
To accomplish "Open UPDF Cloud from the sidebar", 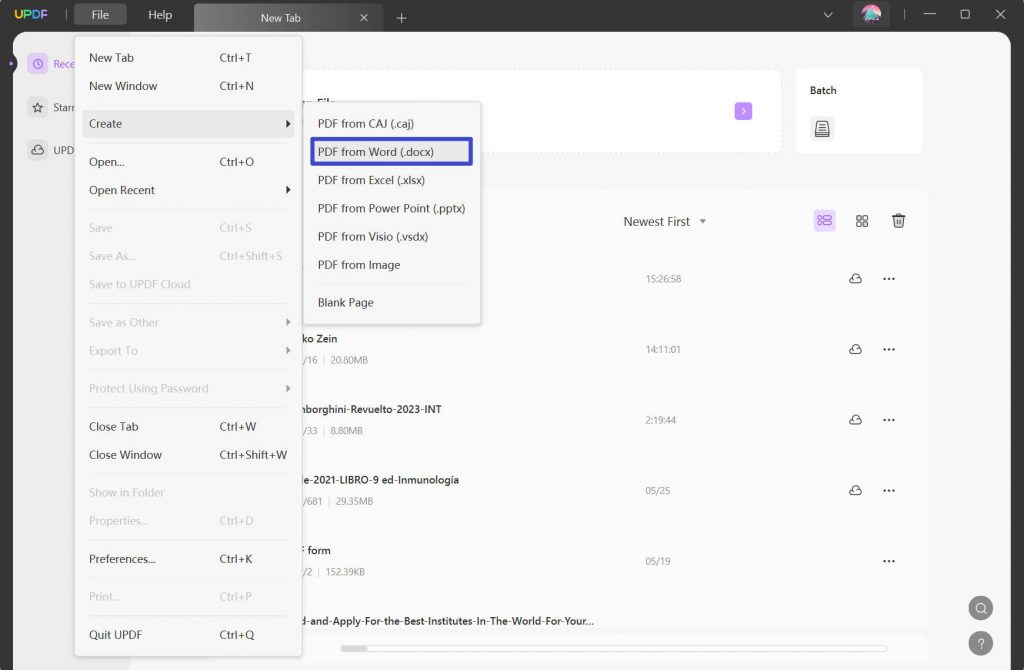I will click(x=36, y=150).
